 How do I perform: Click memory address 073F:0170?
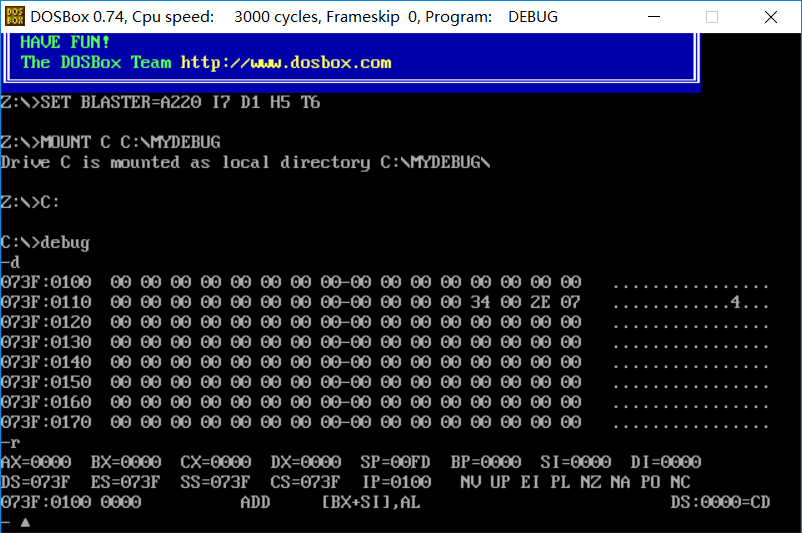click(x=46, y=422)
